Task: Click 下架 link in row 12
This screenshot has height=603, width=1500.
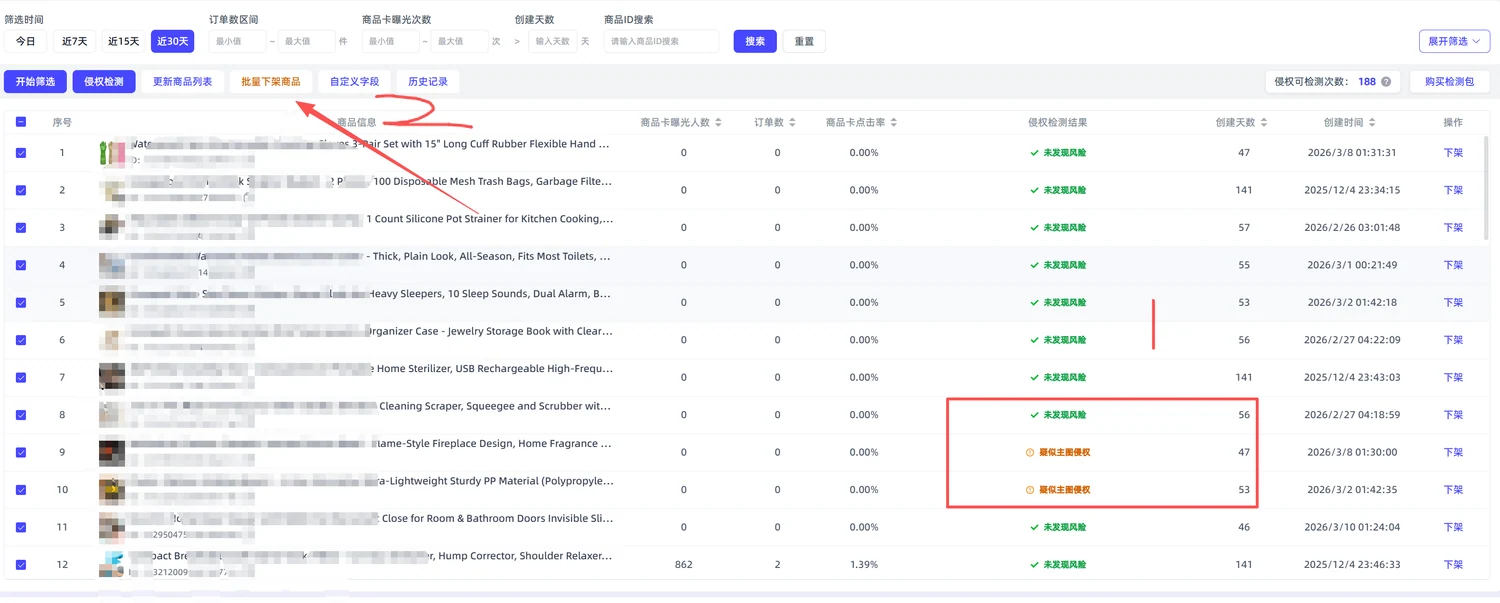Action: click(1453, 565)
